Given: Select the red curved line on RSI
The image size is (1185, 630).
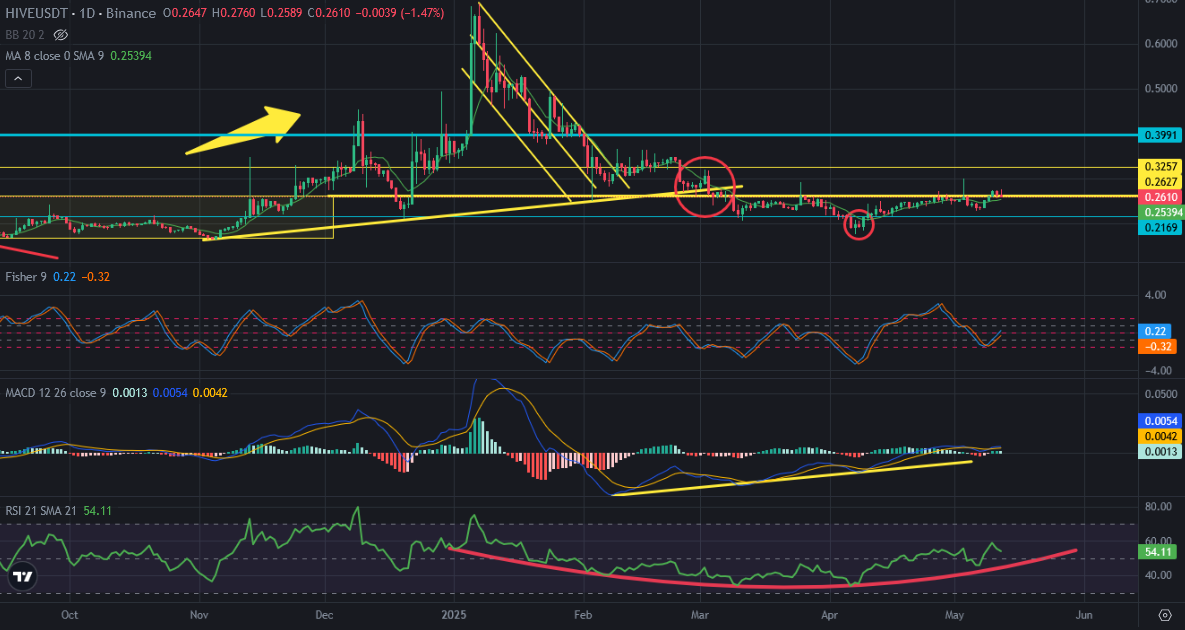Looking at the screenshot, I should (763, 571).
